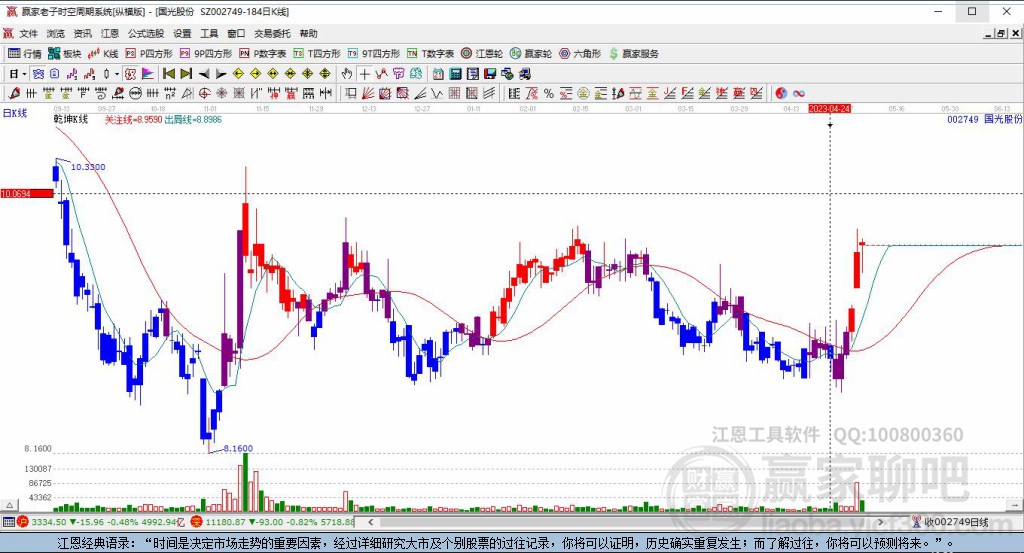Image resolution: width=1024 pixels, height=553 pixels.
Task: Open the P数字表 tool
Action: [263, 54]
